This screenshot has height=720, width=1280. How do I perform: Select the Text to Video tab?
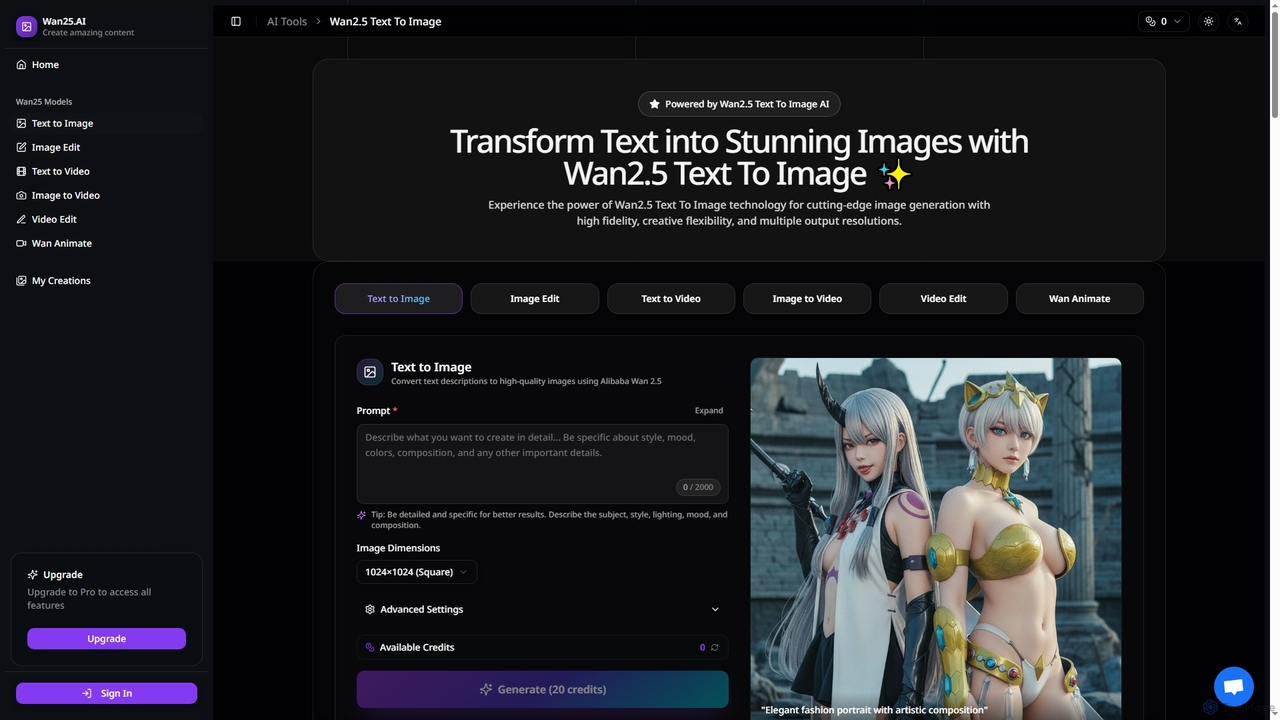pos(671,298)
